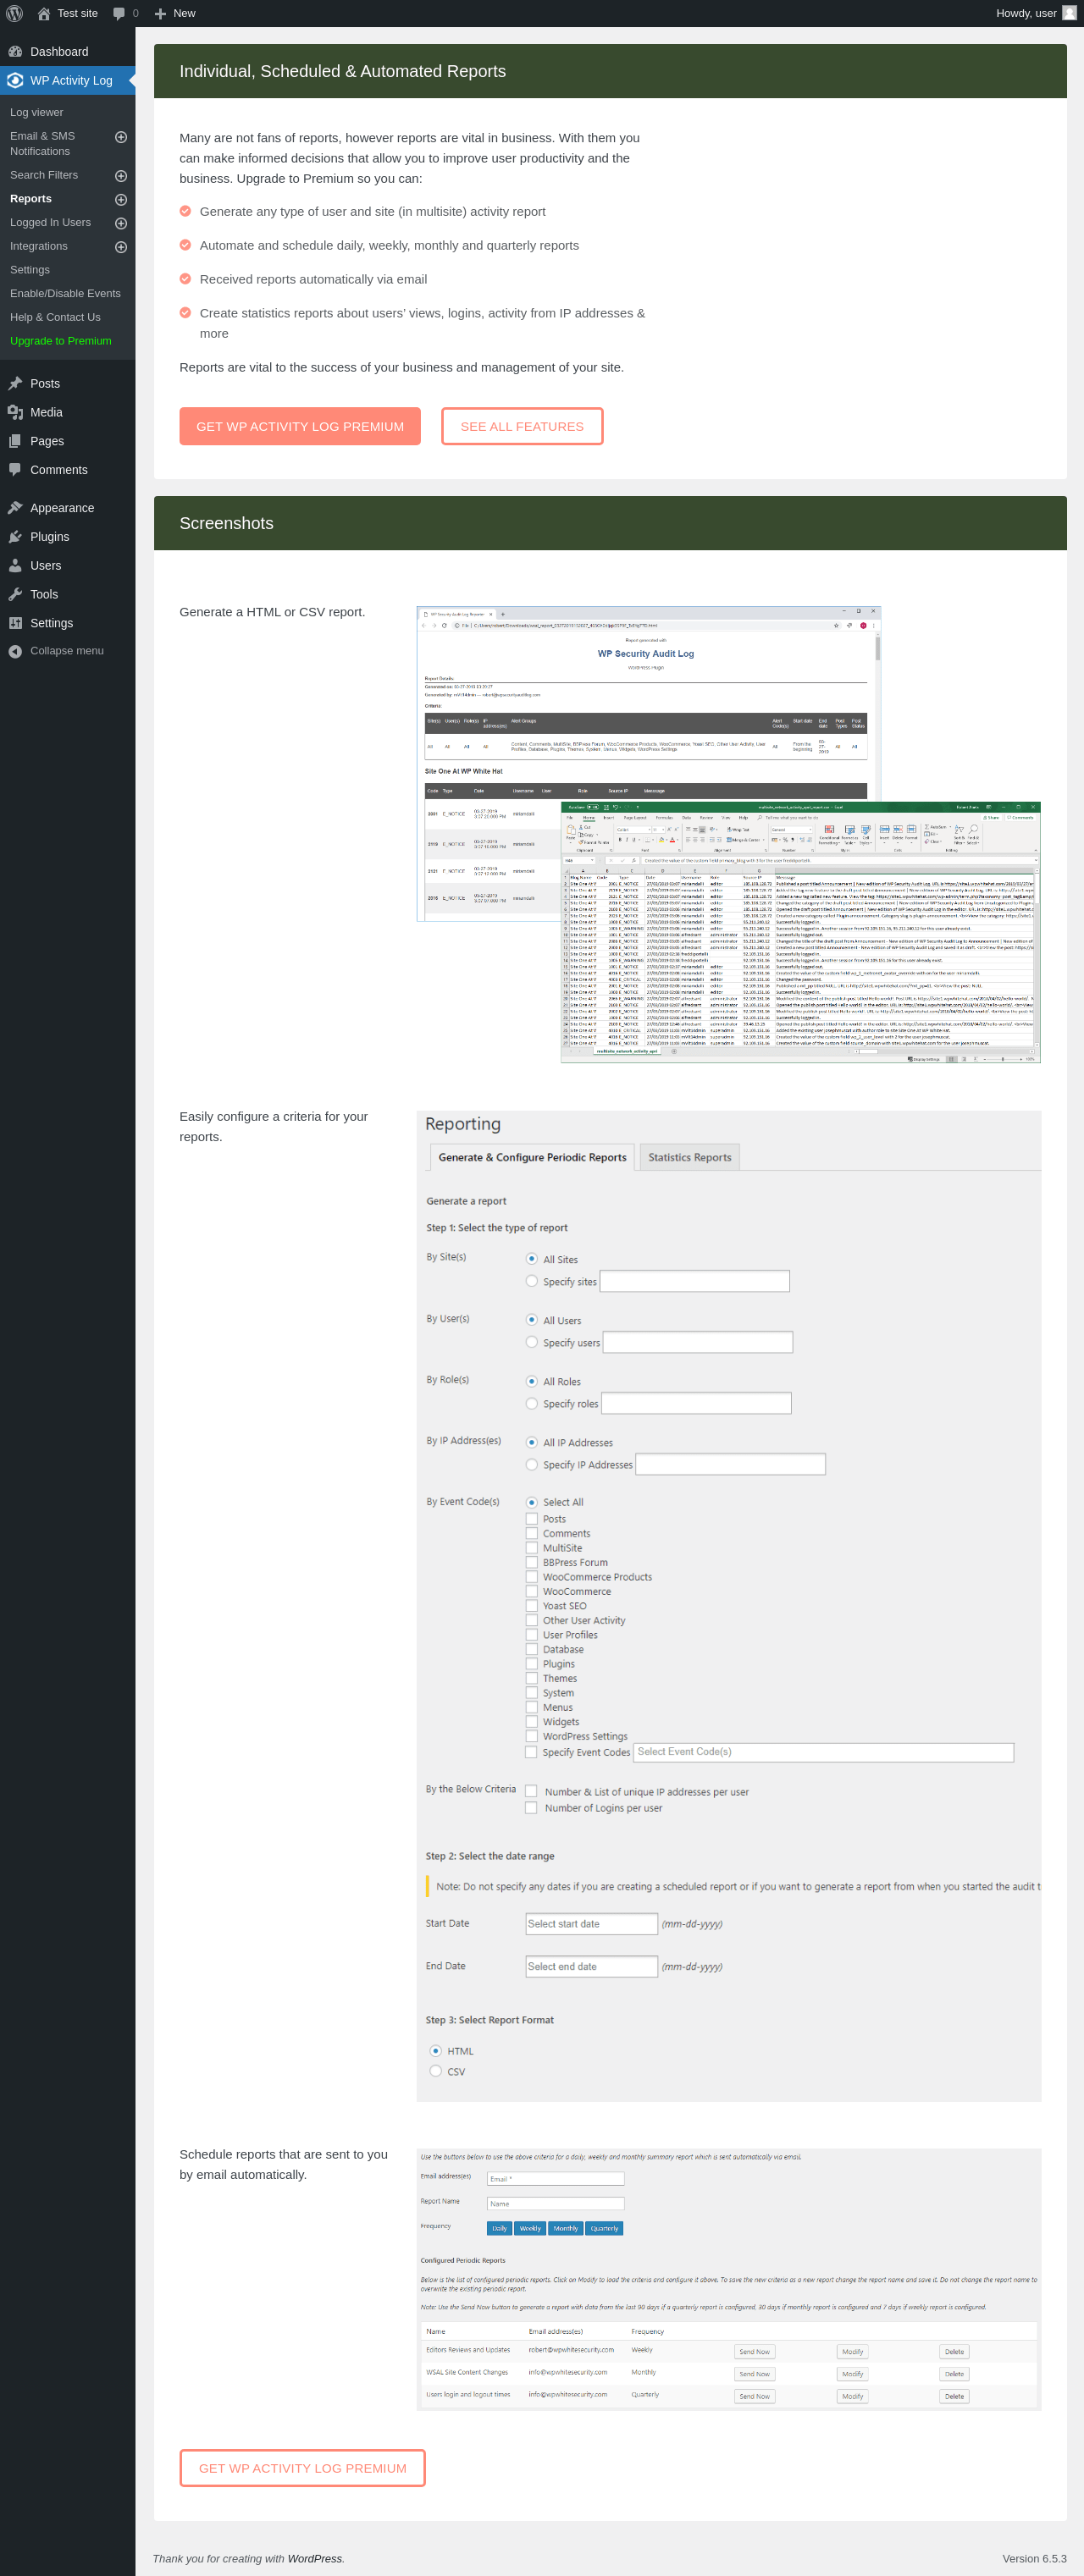
Task: Click the Dashboard gauge icon
Action: [15, 51]
